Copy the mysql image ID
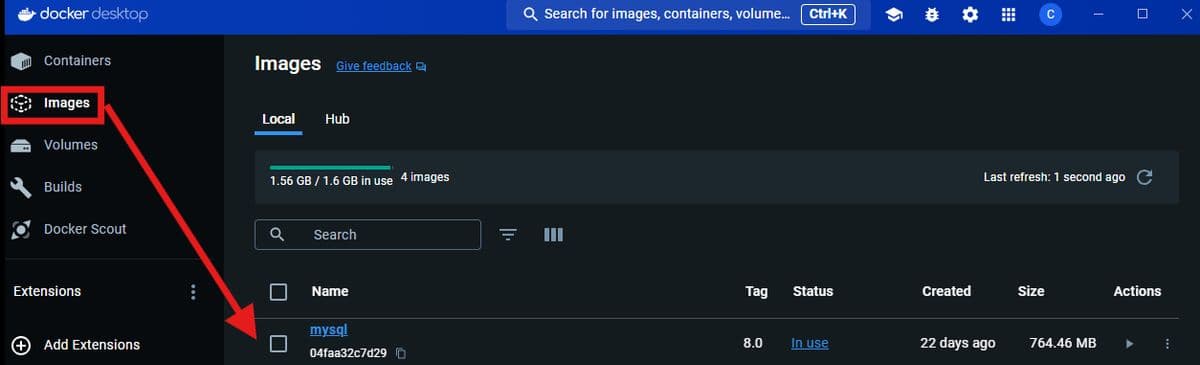Image resolution: width=1200 pixels, height=365 pixels. pyautogui.click(x=401, y=353)
